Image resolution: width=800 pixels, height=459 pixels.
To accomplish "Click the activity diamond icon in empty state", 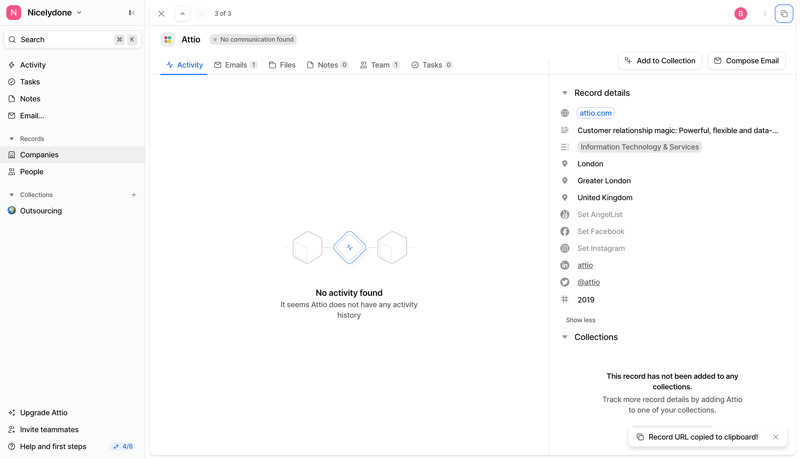I will pyautogui.click(x=349, y=247).
